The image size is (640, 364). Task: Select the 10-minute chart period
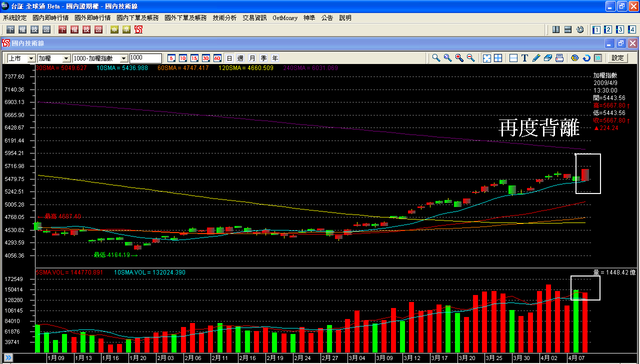coord(183,58)
